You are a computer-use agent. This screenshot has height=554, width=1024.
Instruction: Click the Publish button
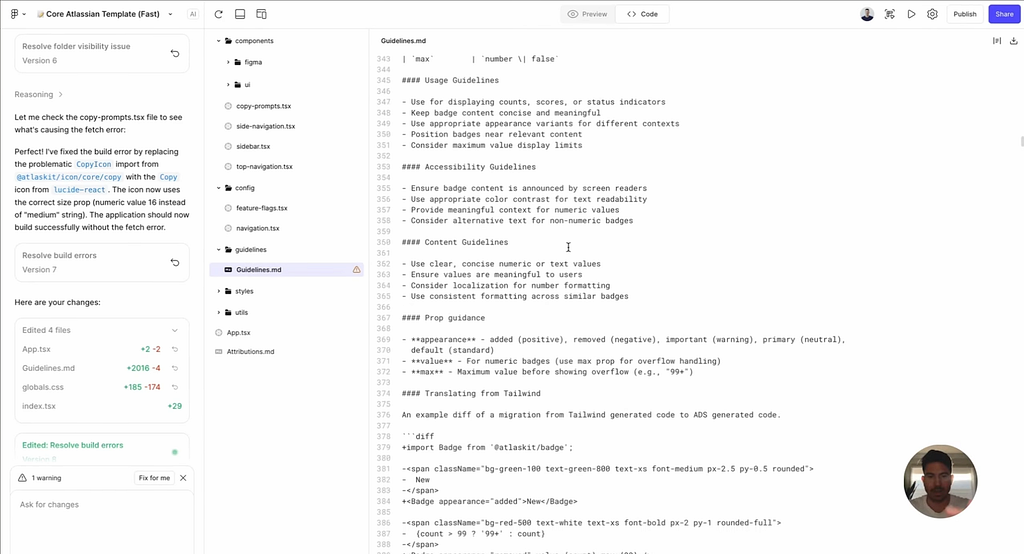coord(965,14)
